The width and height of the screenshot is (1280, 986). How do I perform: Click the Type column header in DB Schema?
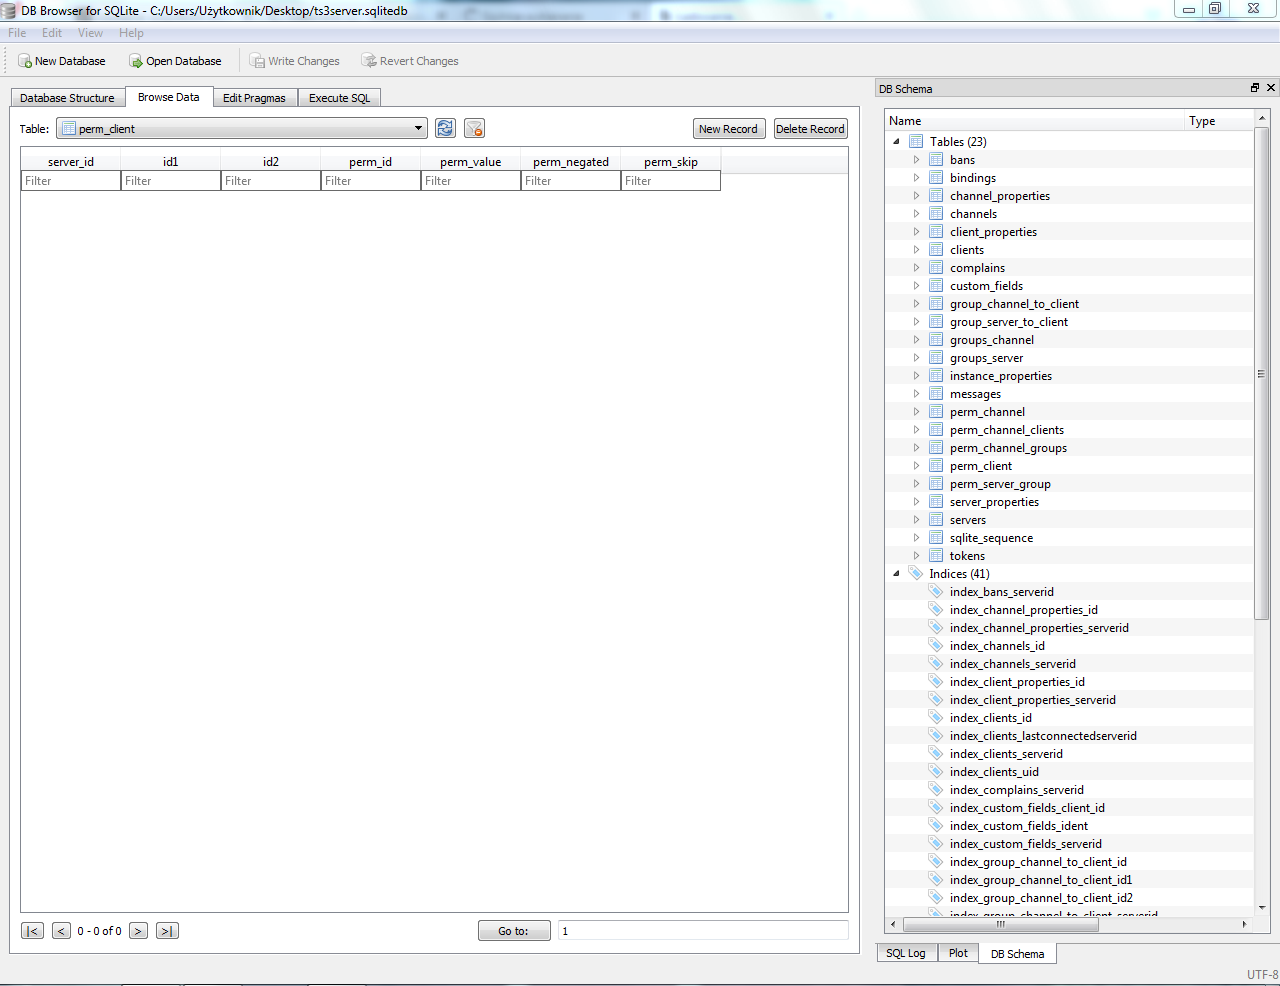(1218, 121)
